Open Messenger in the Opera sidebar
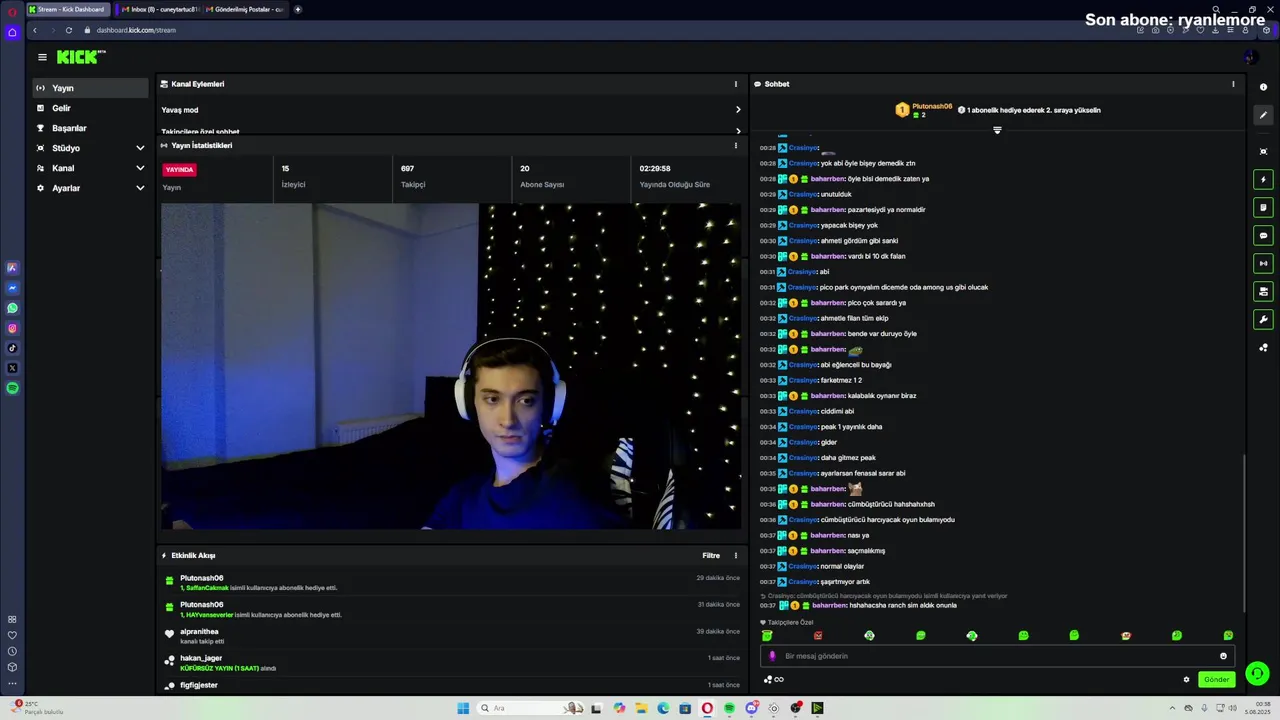 point(12,288)
